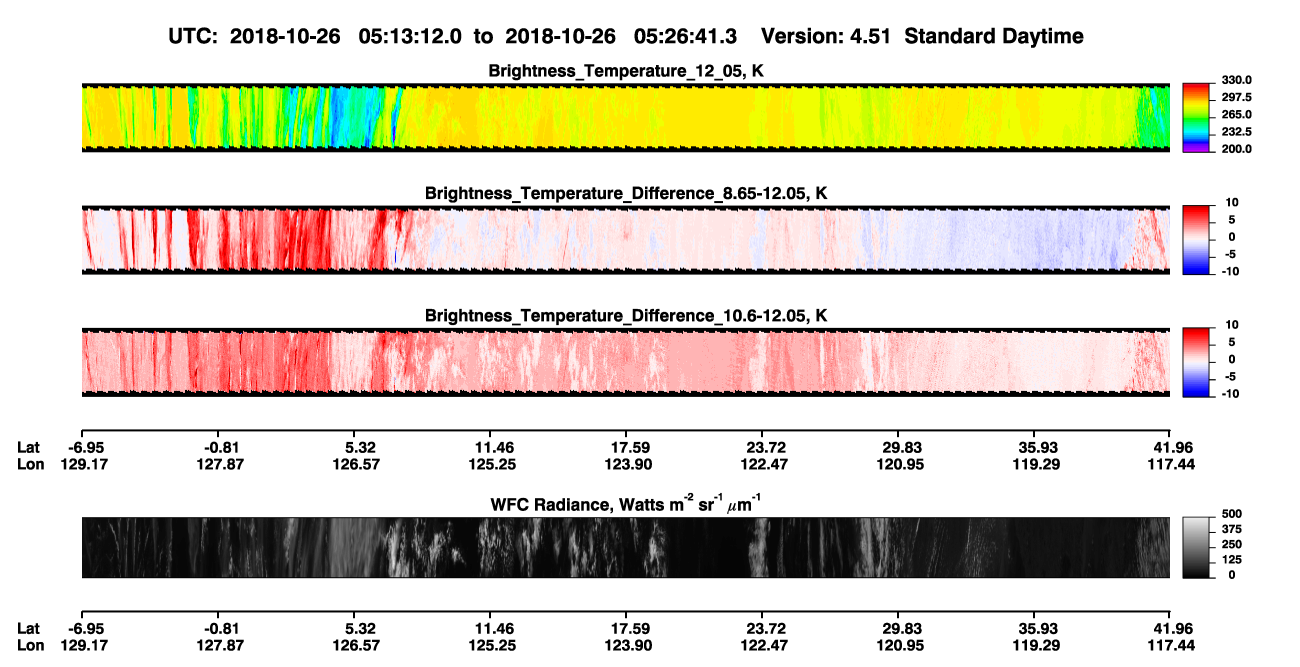1300x667 pixels.
Task: Click the 'Brightness_Temperature_Difference_10.6-12.05, K' title
Action: 626,315
